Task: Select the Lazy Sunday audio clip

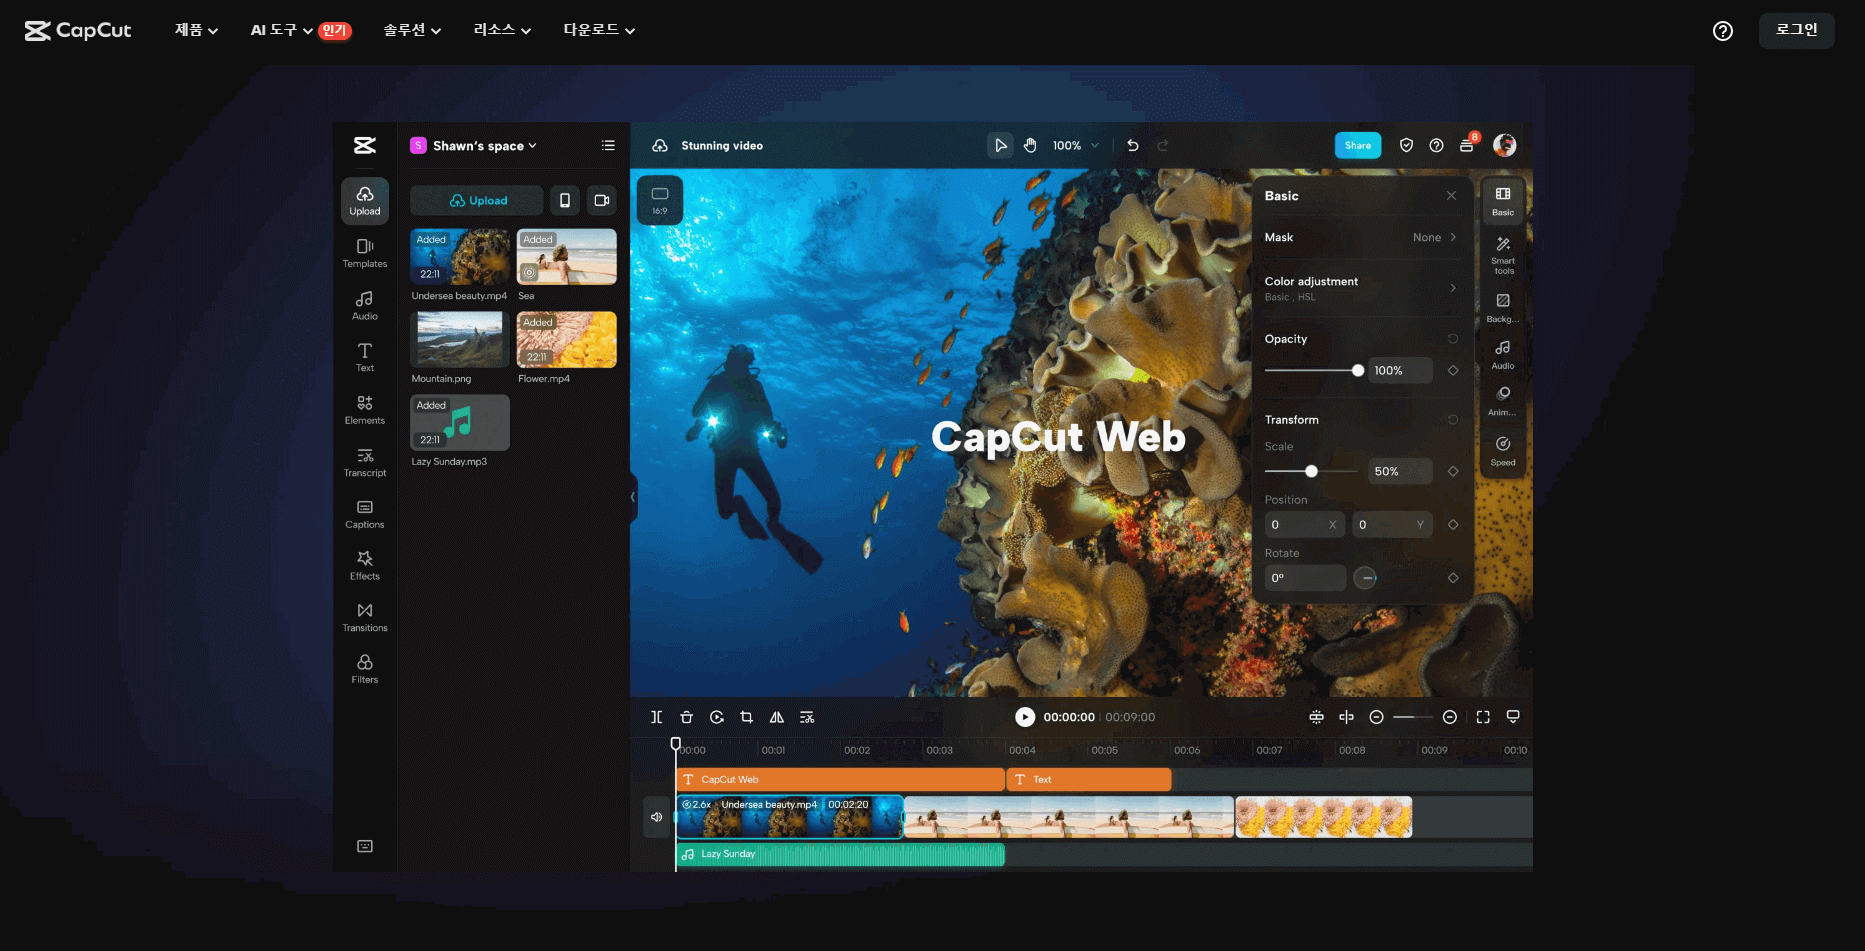Action: 840,854
